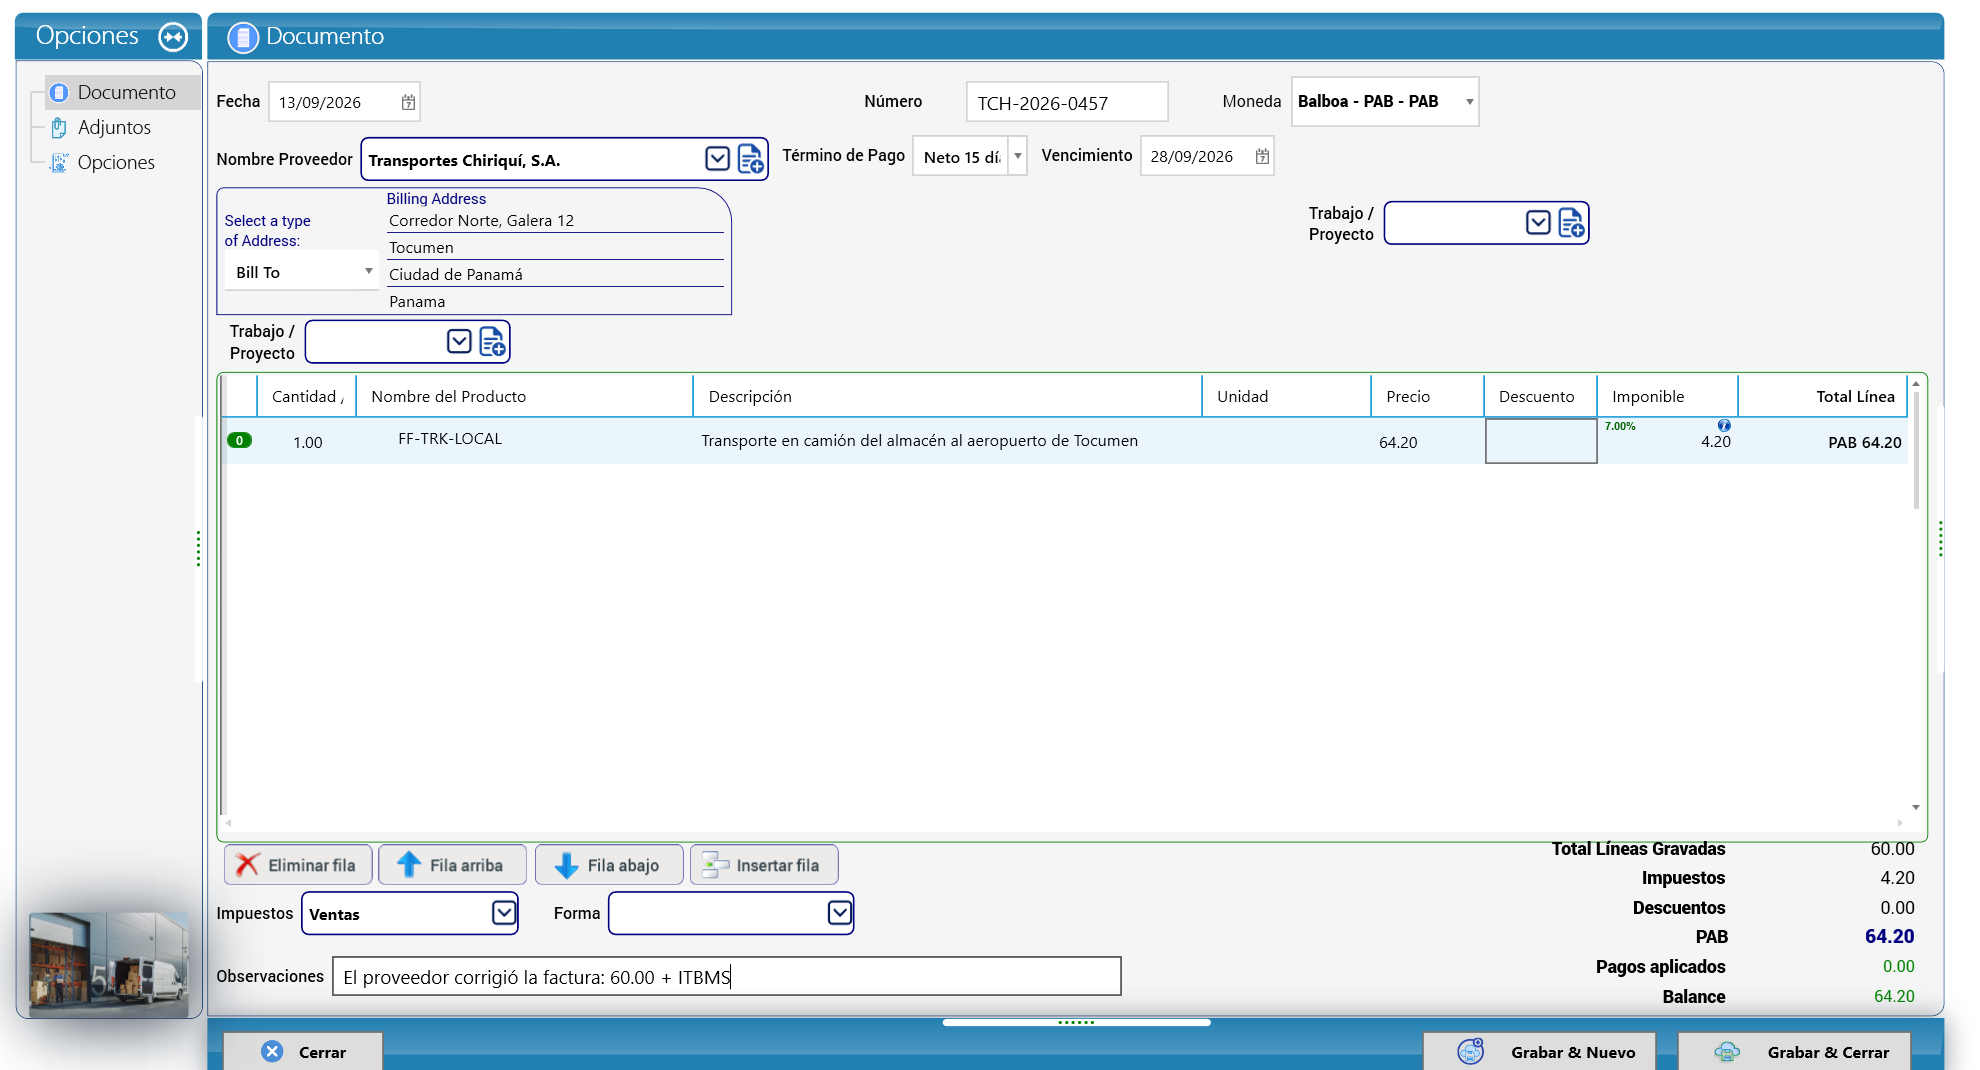
Task: Click the table scrollbar down arrow
Action: [1916, 807]
